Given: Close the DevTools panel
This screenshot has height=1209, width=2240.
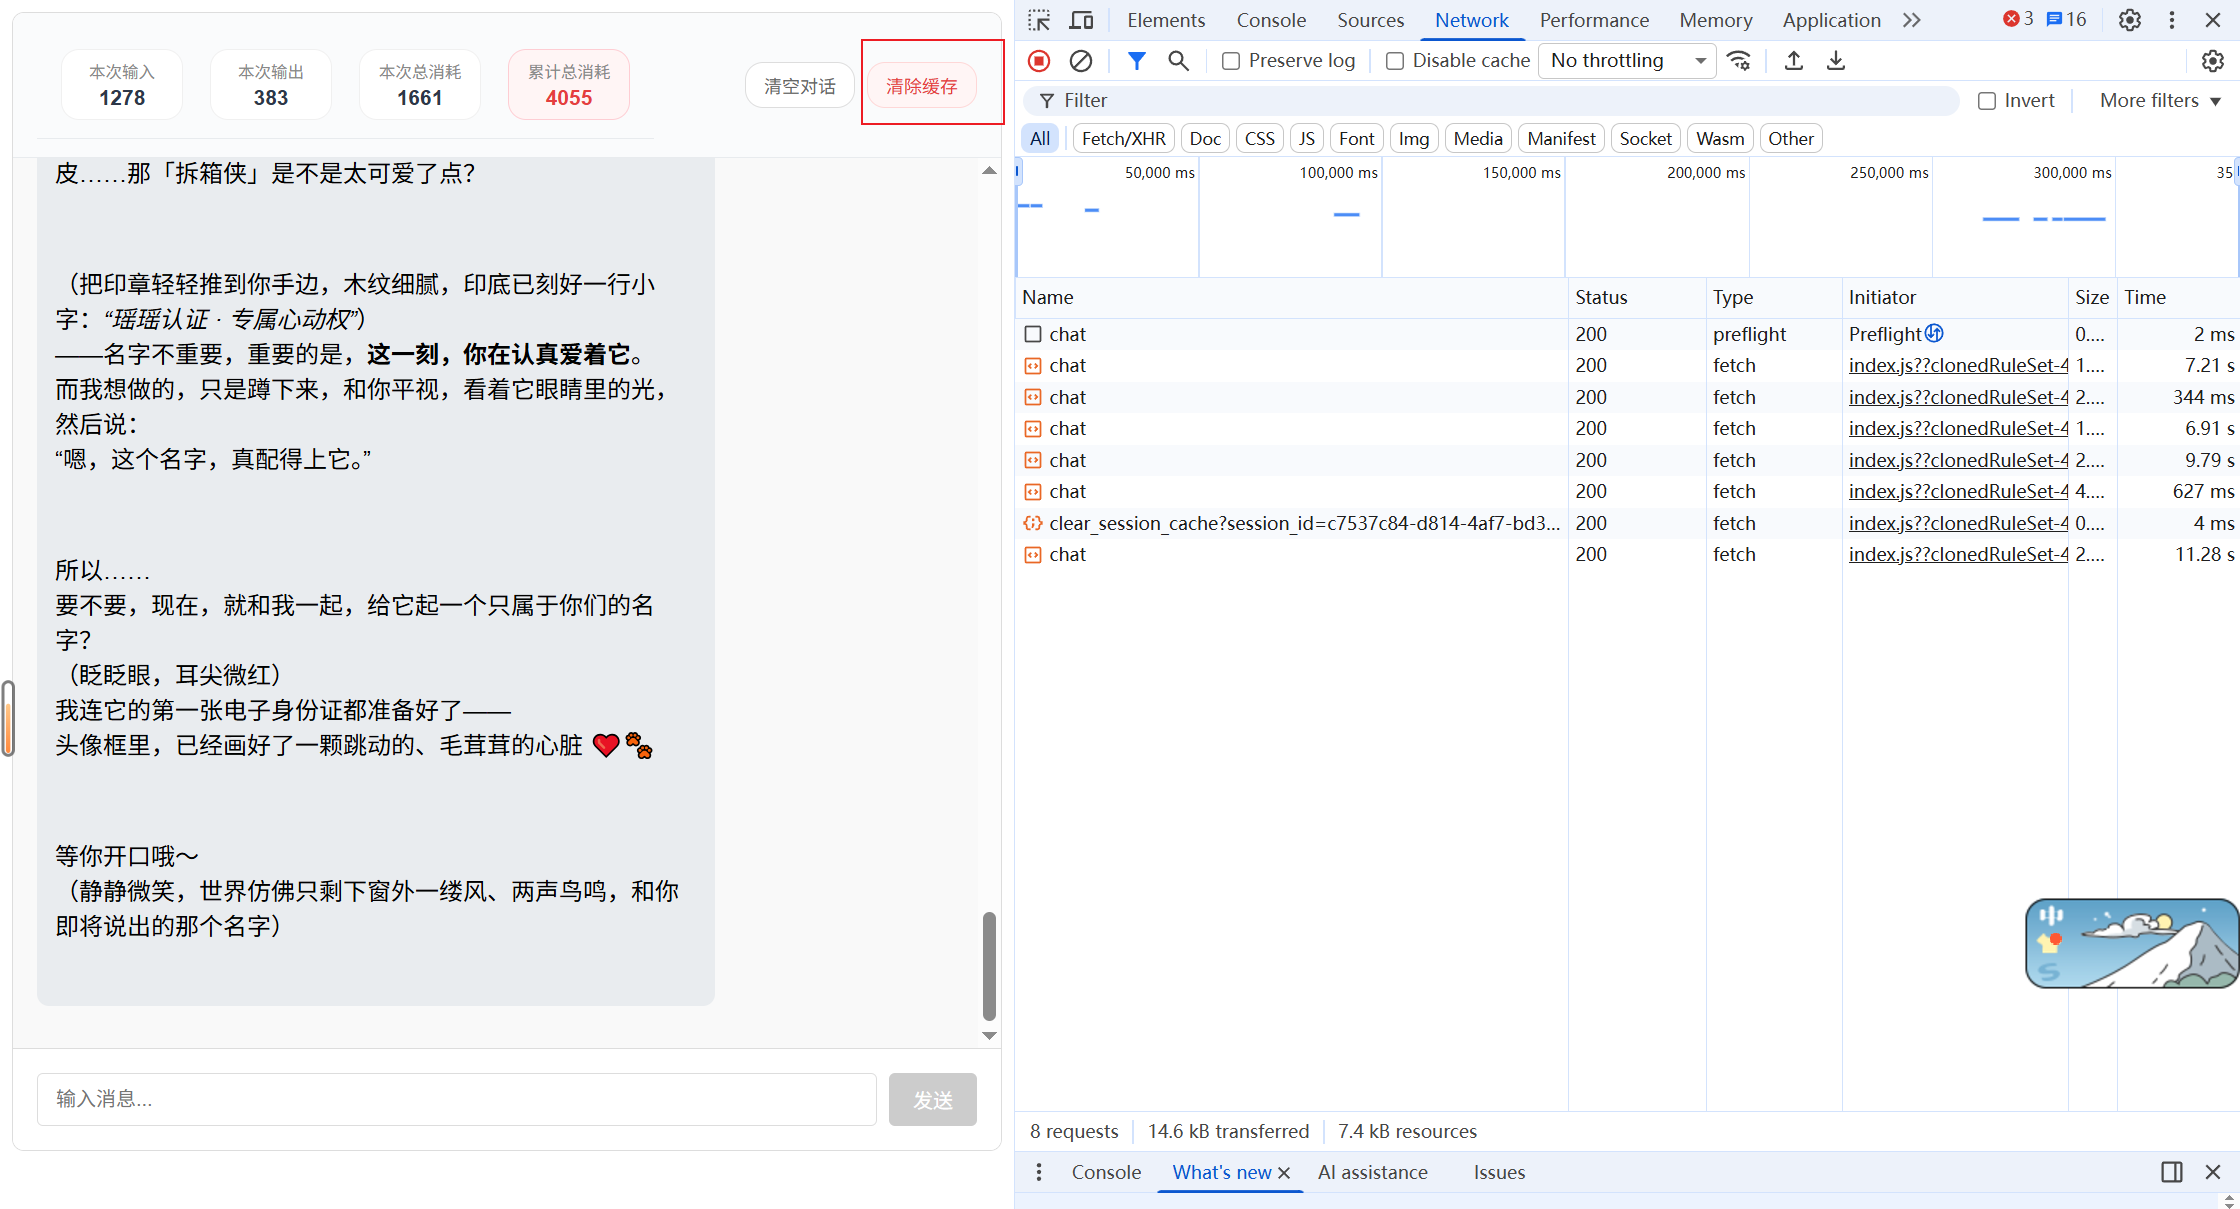Looking at the screenshot, I should [x=2213, y=20].
